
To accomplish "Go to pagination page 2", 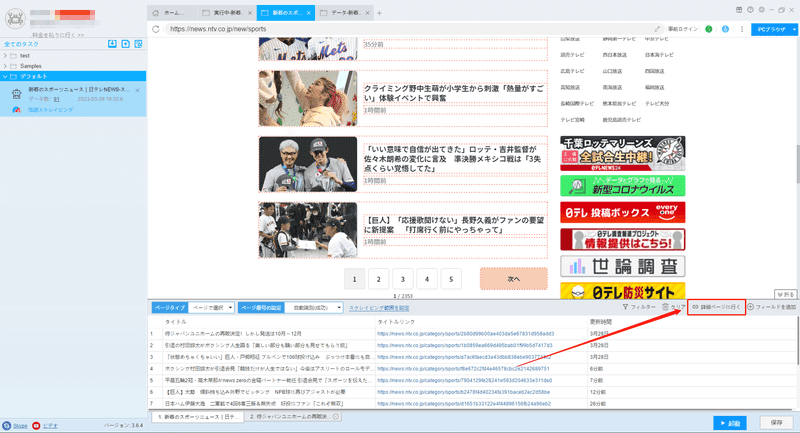I will (379, 279).
